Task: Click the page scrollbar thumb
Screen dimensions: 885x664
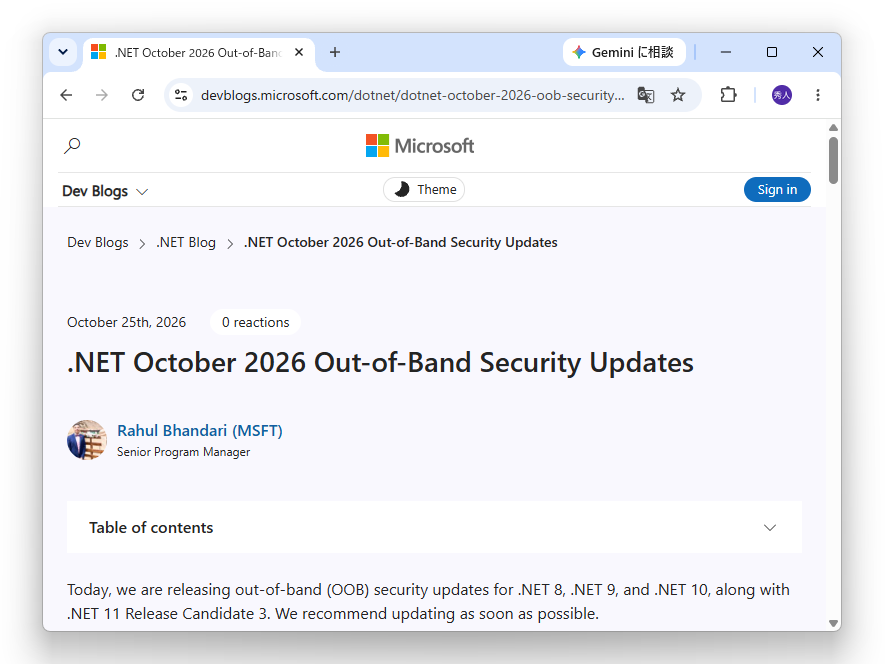Action: pos(833,160)
